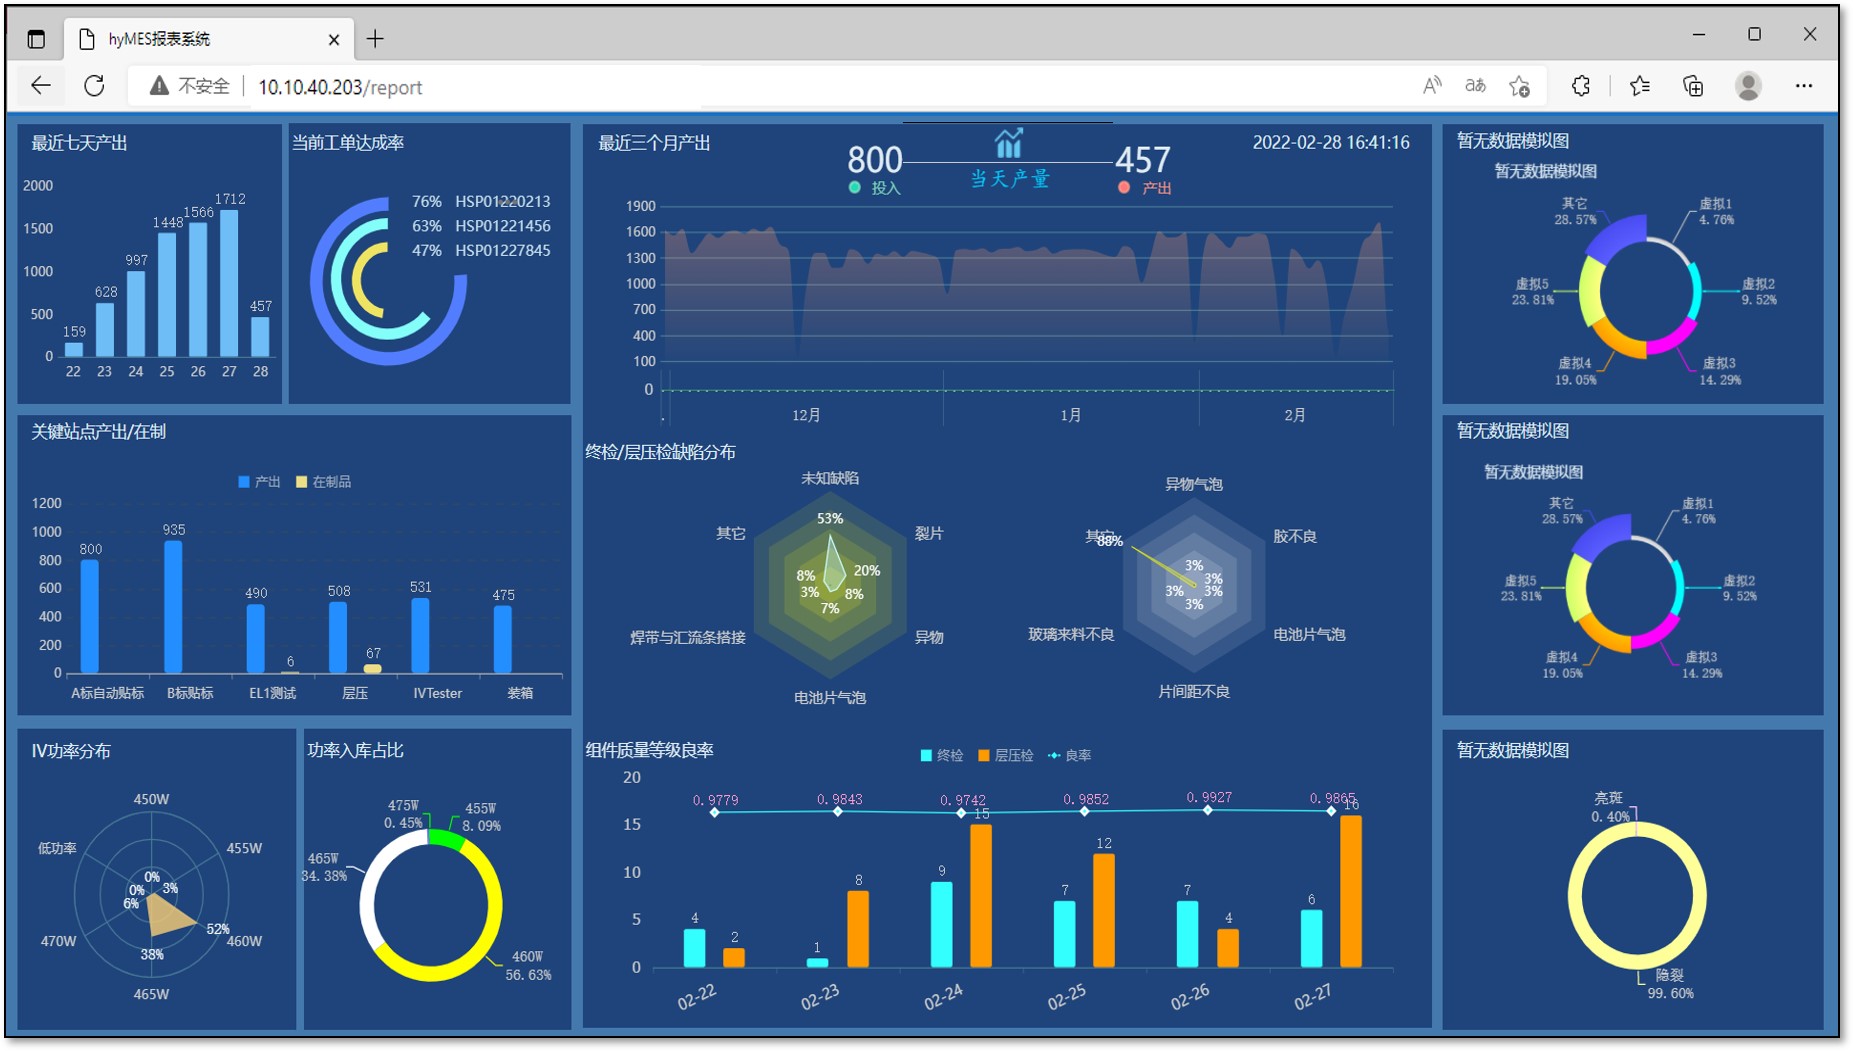The width and height of the screenshot is (1853, 1051).
Task: Click the 投入 green indicator dot
Action: click(854, 187)
